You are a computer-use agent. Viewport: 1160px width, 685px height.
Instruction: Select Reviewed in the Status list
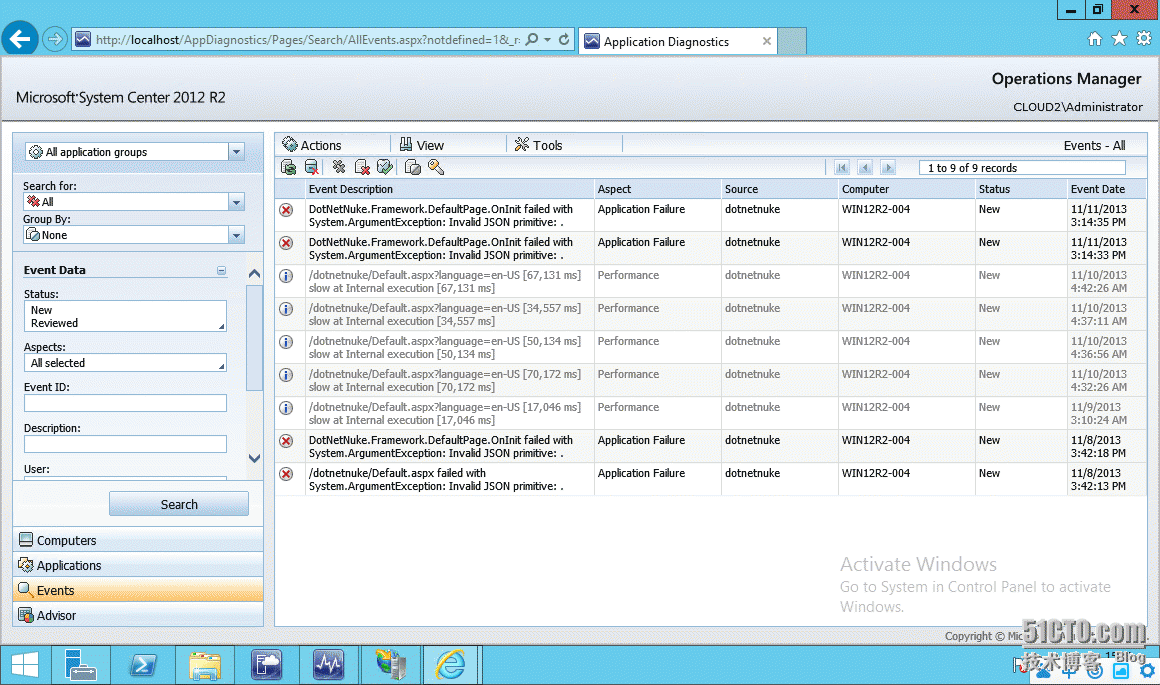click(55, 323)
